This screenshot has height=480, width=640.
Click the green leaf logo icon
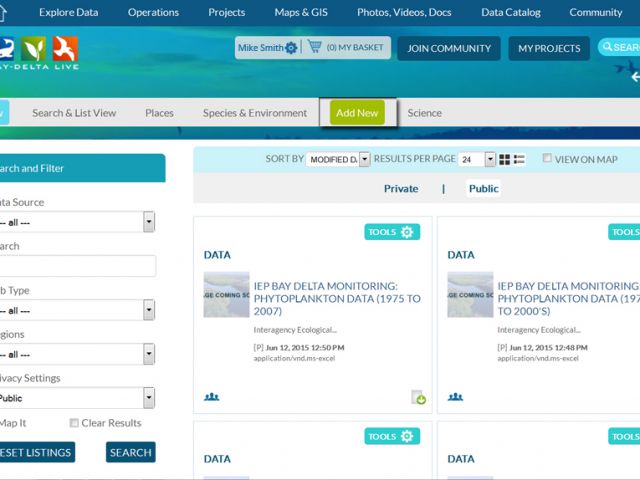(33, 49)
